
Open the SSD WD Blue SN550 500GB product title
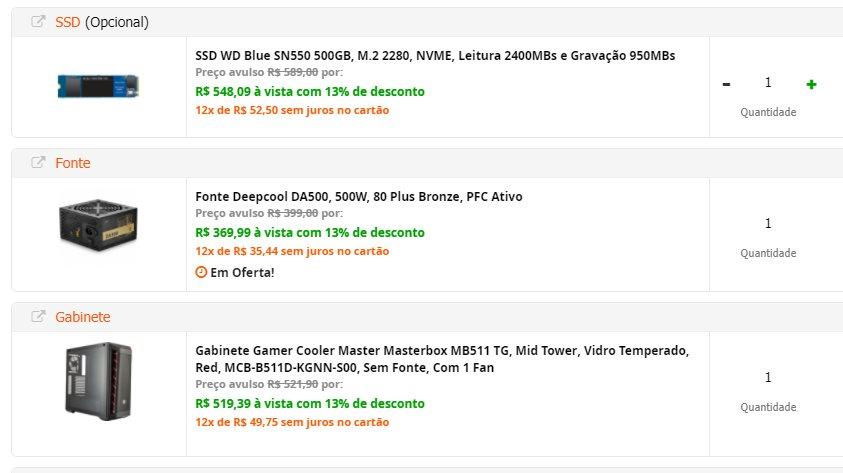[435, 55]
